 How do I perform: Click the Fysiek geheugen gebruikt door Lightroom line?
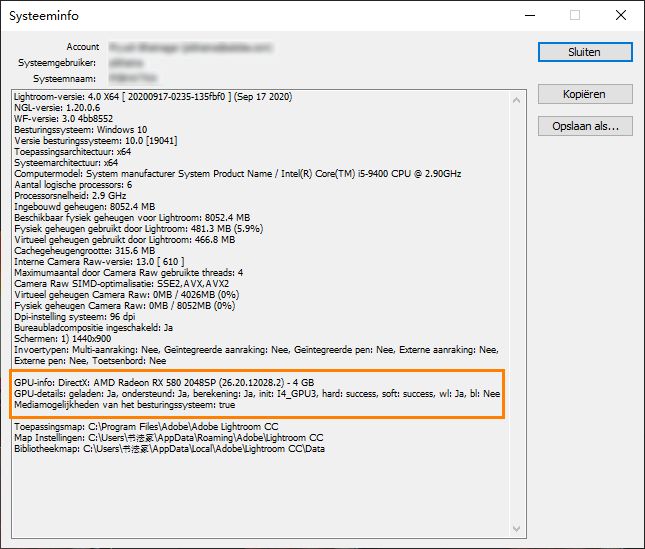[138, 229]
